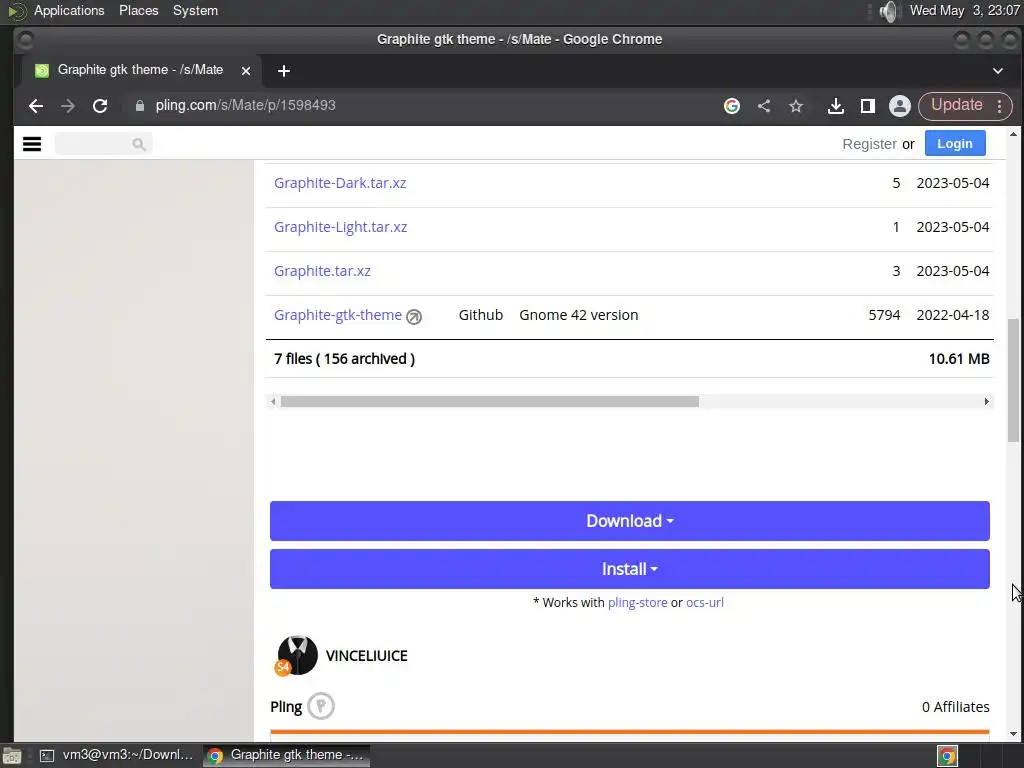Open the Places menu
Screen dimensions: 1024x768
point(138,10)
